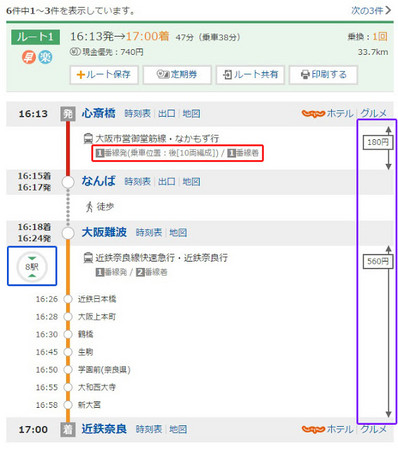Open 近鉄奈良 station link
Screen dimensions: 398x450
(104, 429)
